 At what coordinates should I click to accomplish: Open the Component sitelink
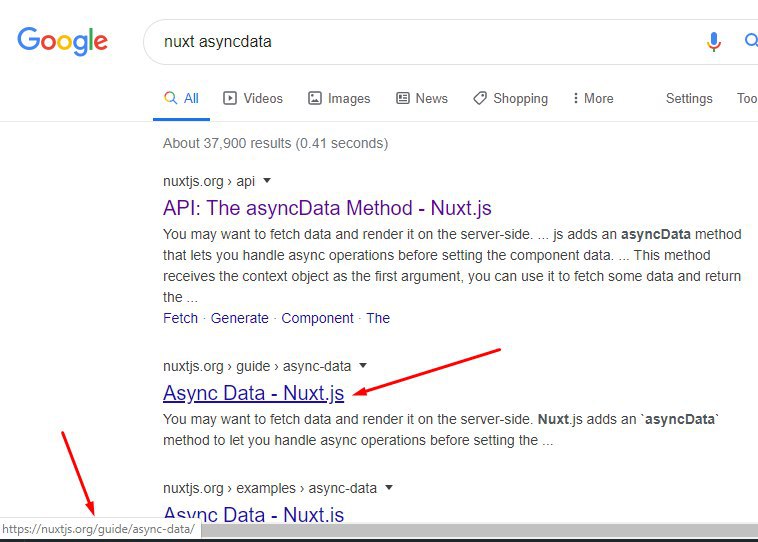(318, 318)
